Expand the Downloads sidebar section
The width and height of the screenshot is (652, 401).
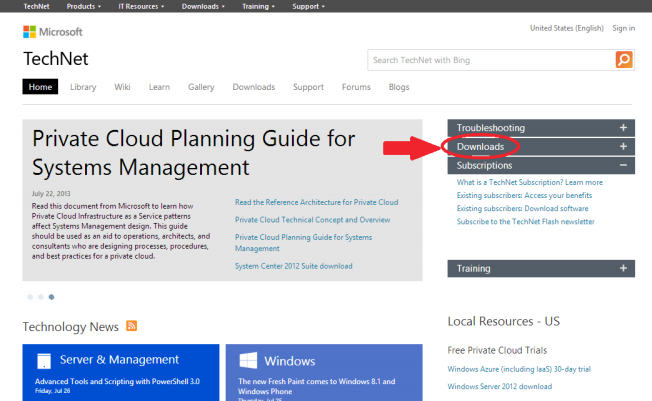pyautogui.click(x=623, y=147)
